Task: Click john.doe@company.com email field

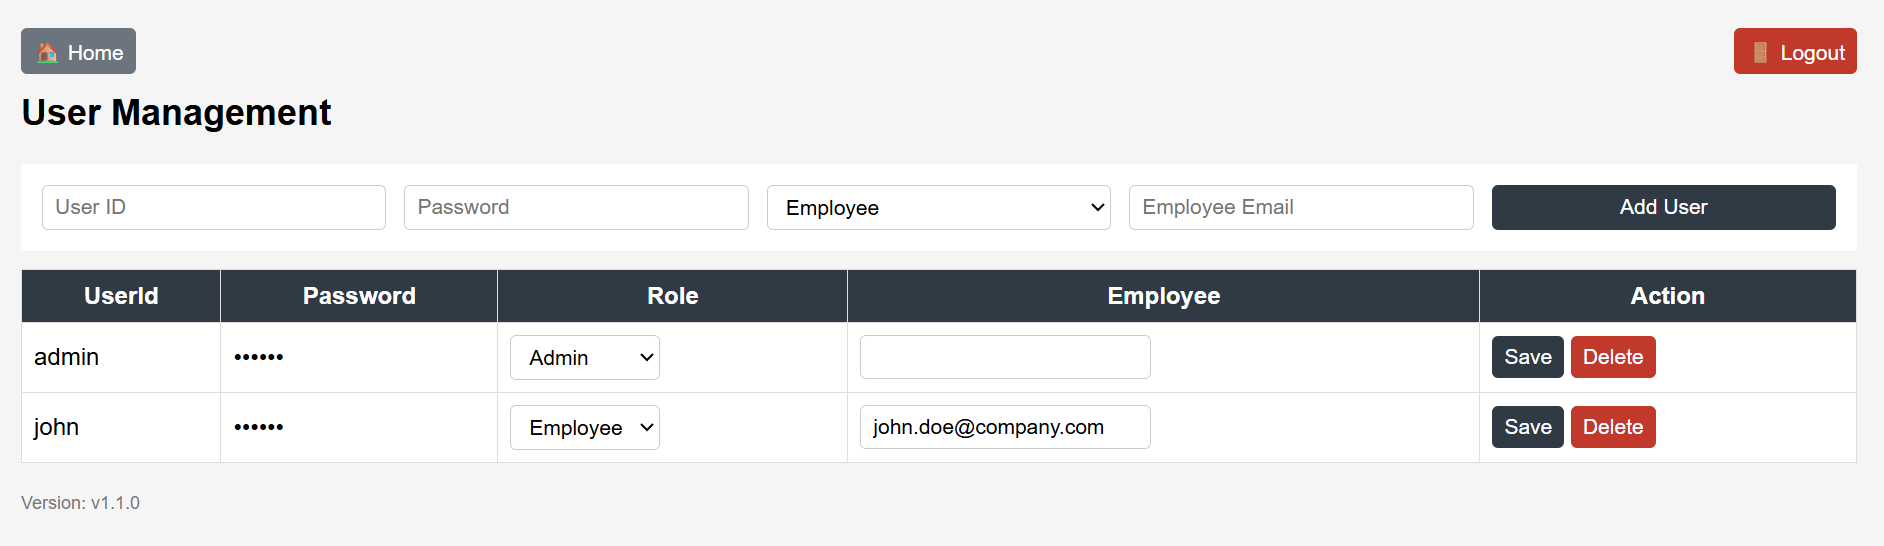Action: [x=1005, y=428]
